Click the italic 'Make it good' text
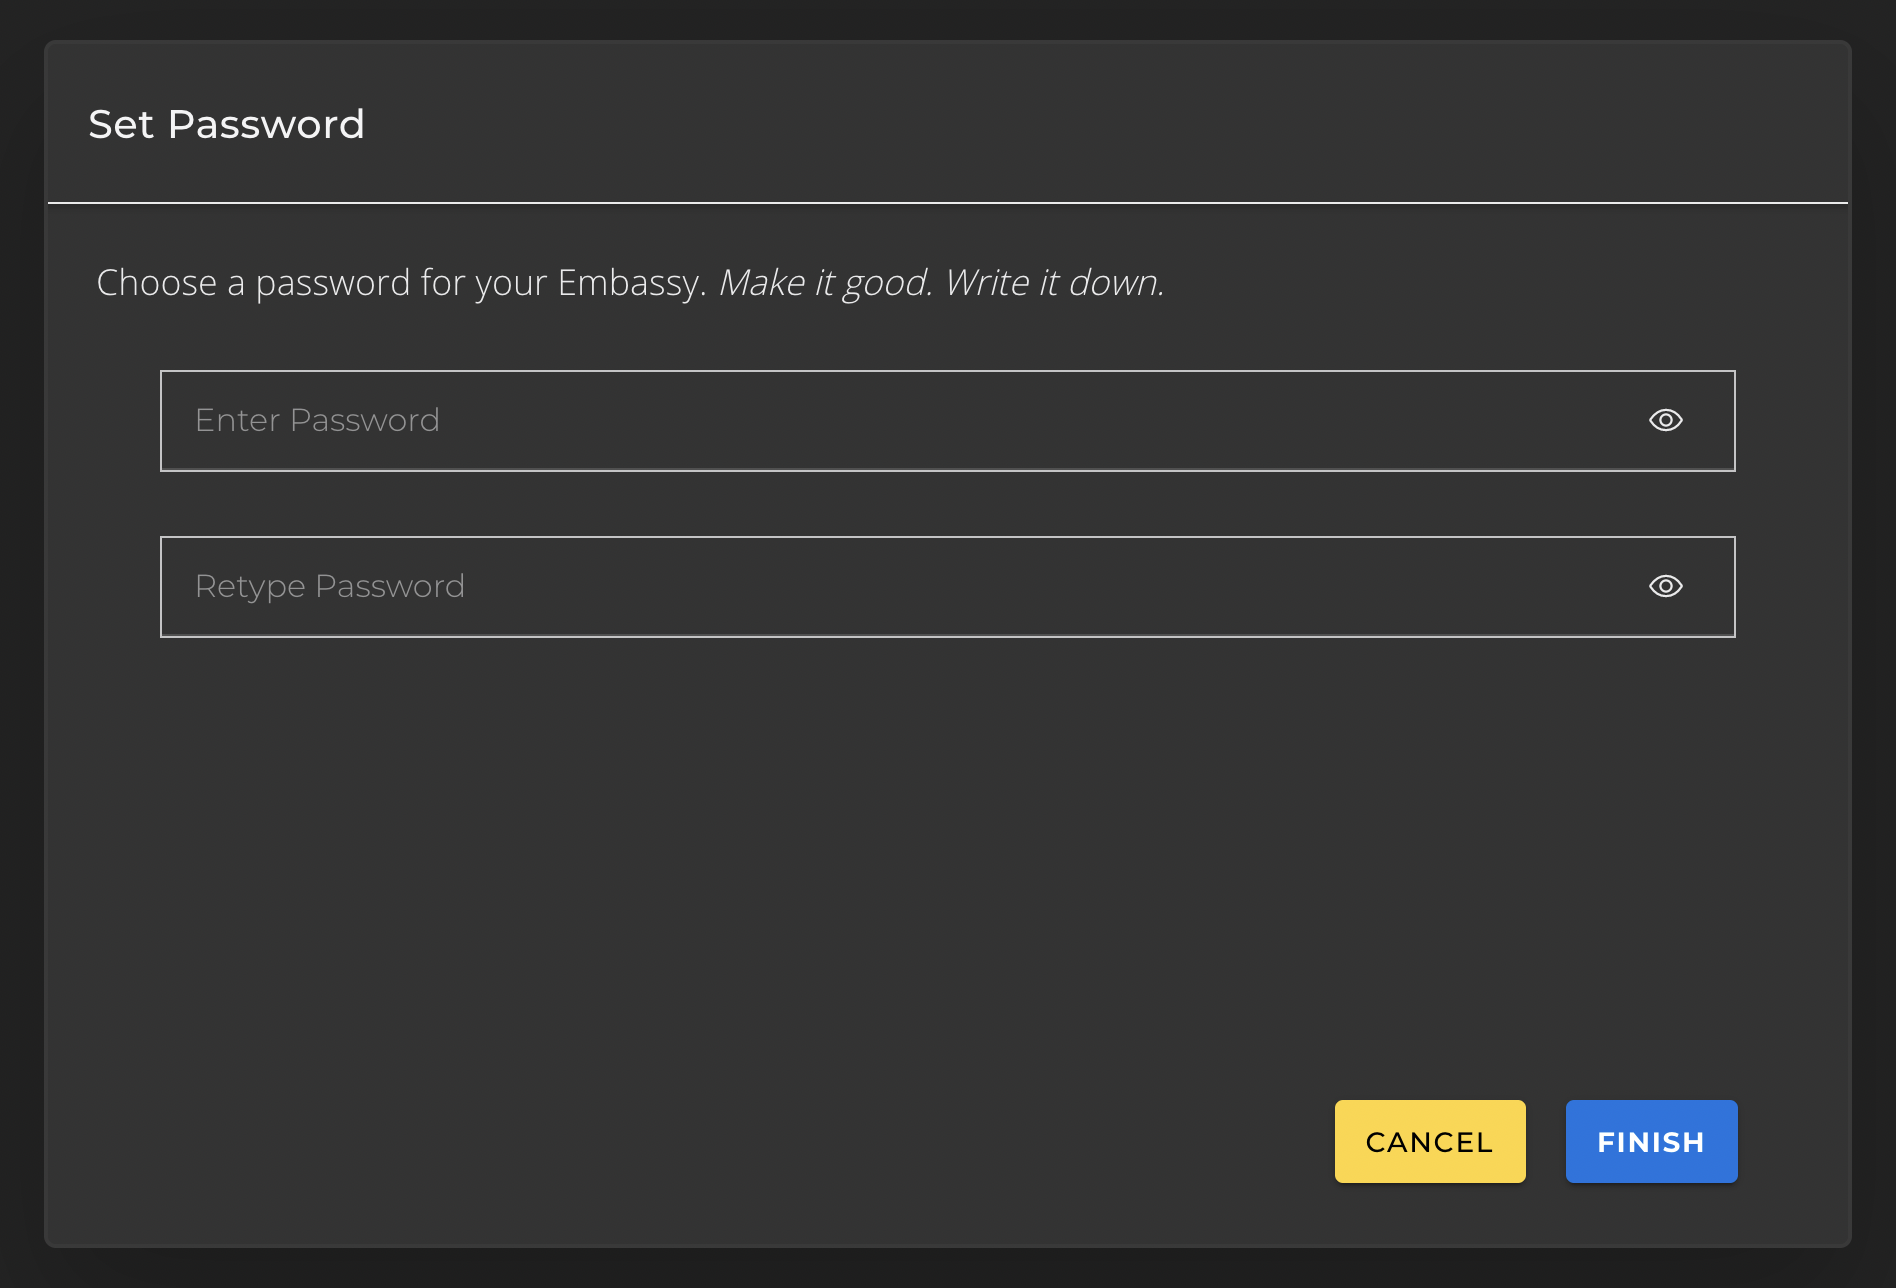 click(825, 283)
